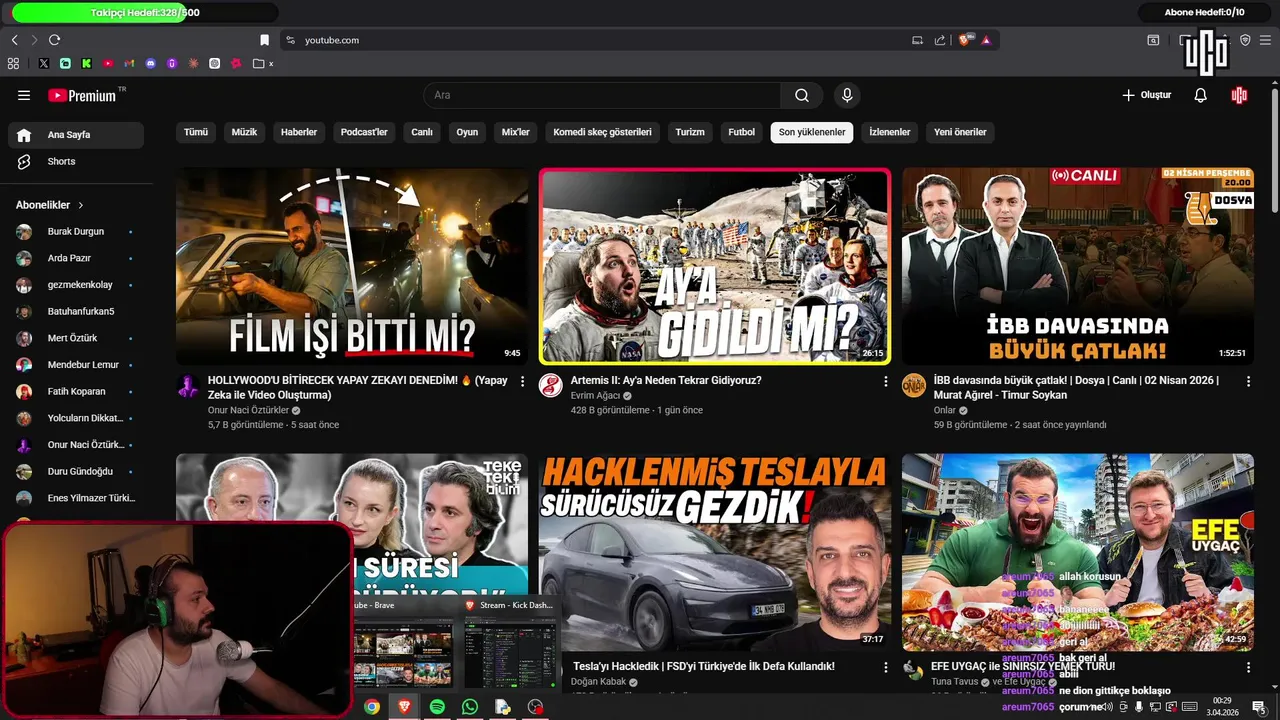The height and width of the screenshot is (720, 1280).
Task: Open the Discord bookmark shortcut
Action: point(151,63)
